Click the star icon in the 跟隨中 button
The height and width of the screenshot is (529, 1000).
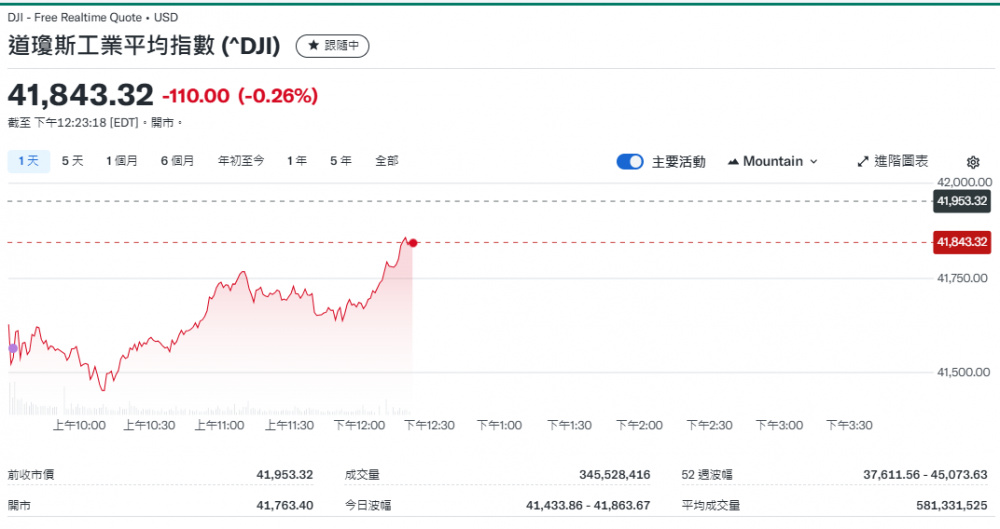click(313, 46)
